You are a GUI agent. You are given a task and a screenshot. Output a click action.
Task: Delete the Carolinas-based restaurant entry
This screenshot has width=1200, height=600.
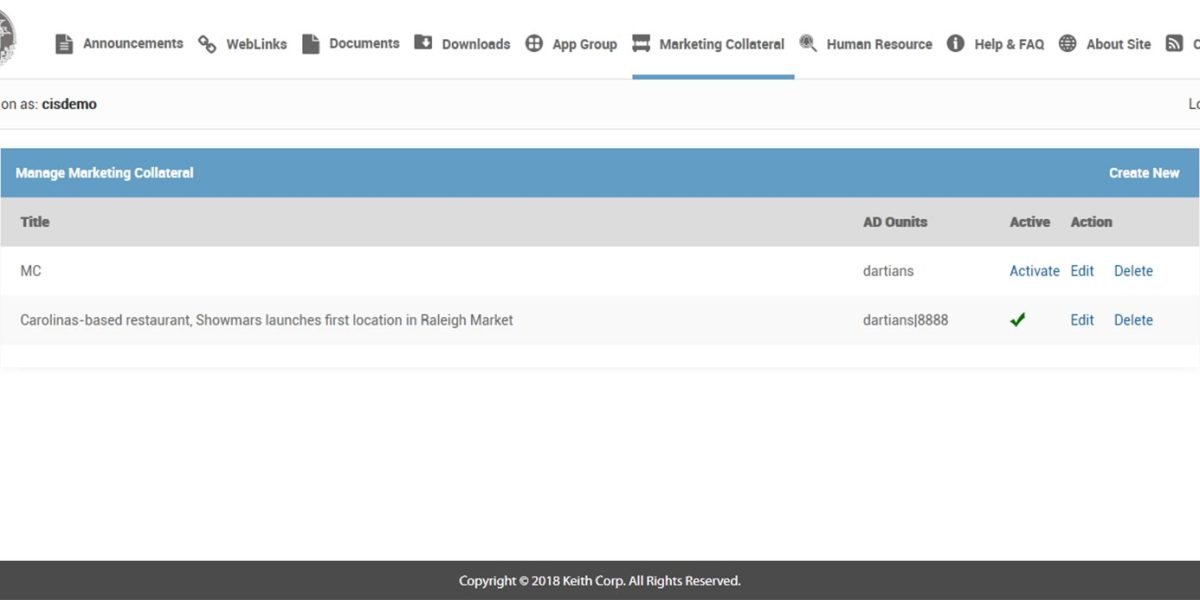point(1133,320)
